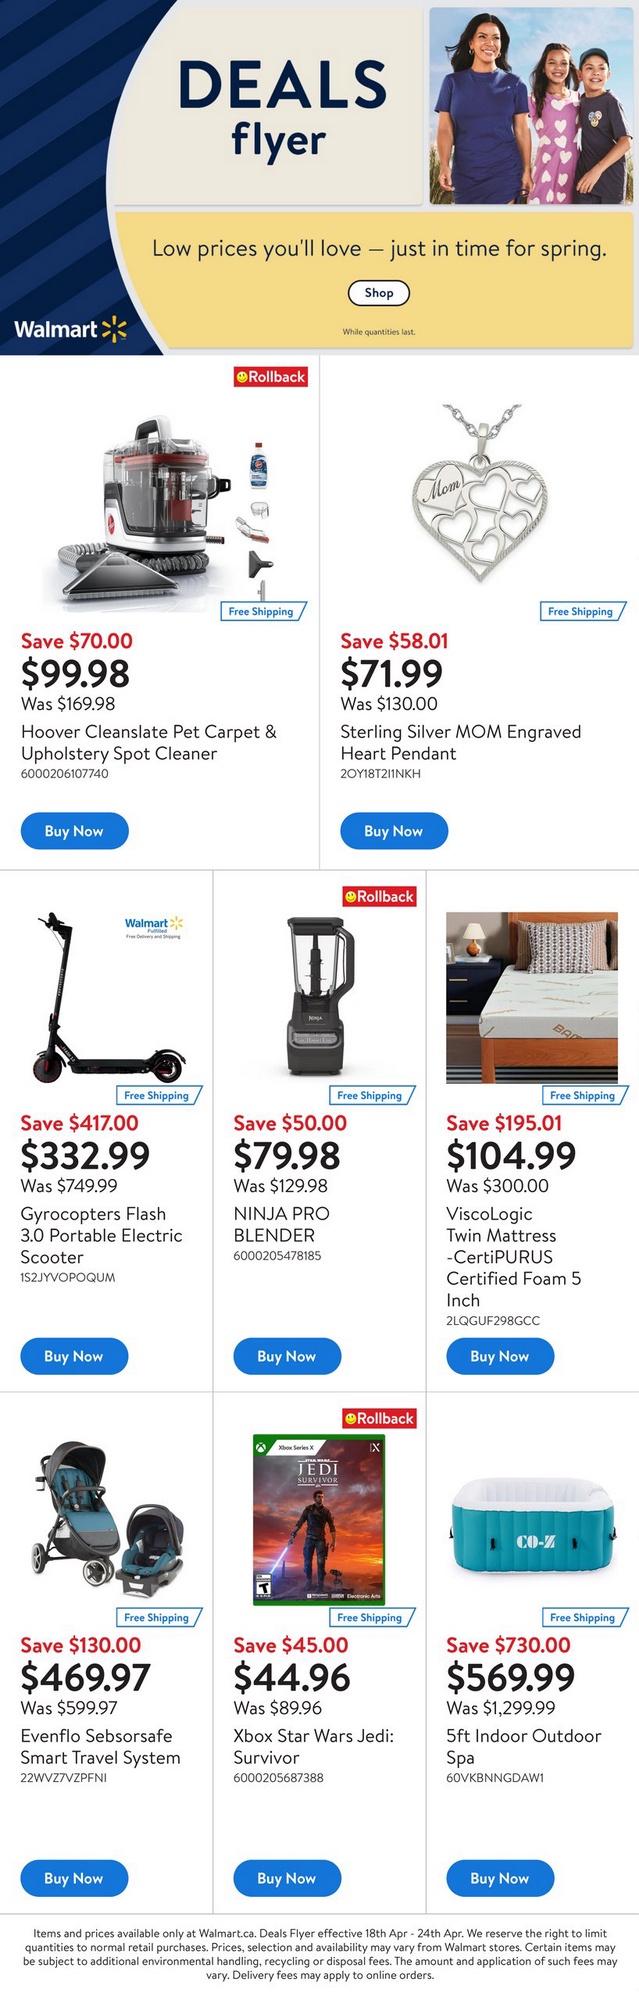Click Buy Now for Gyrocopters Flash scooter
This screenshot has height=2000, width=639.
click(x=74, y=1356)
